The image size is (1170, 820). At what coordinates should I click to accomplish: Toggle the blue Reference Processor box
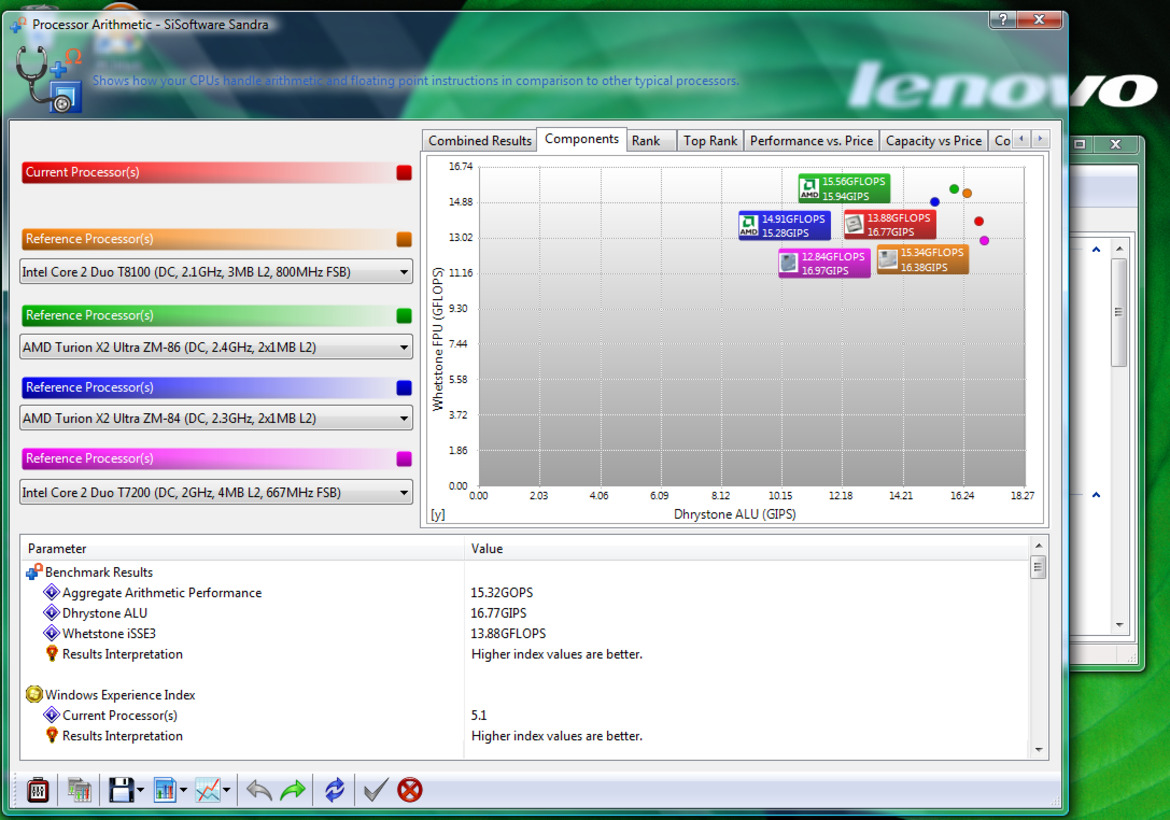(404, 387)
